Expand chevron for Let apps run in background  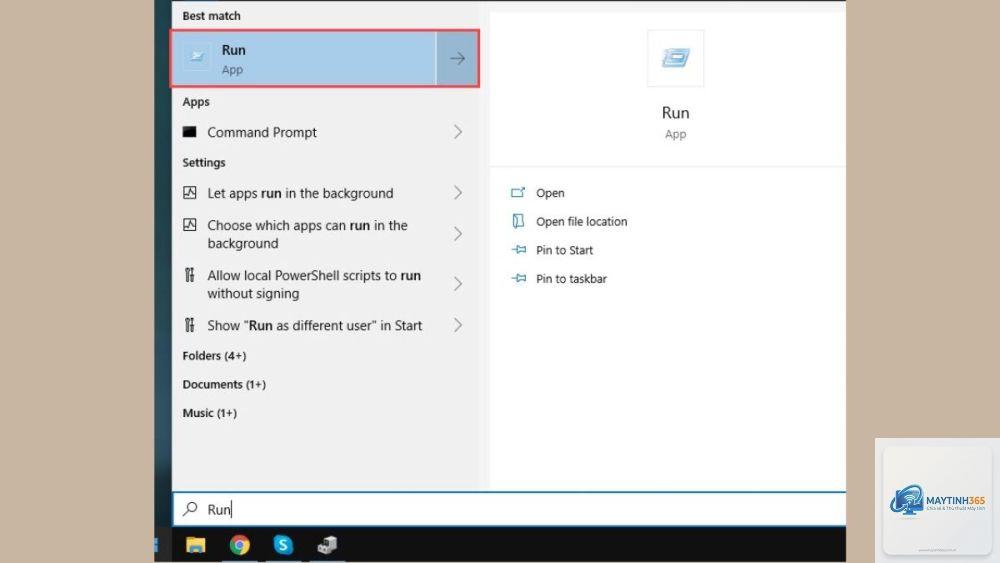pyautogui.click(x=458, y=193)
